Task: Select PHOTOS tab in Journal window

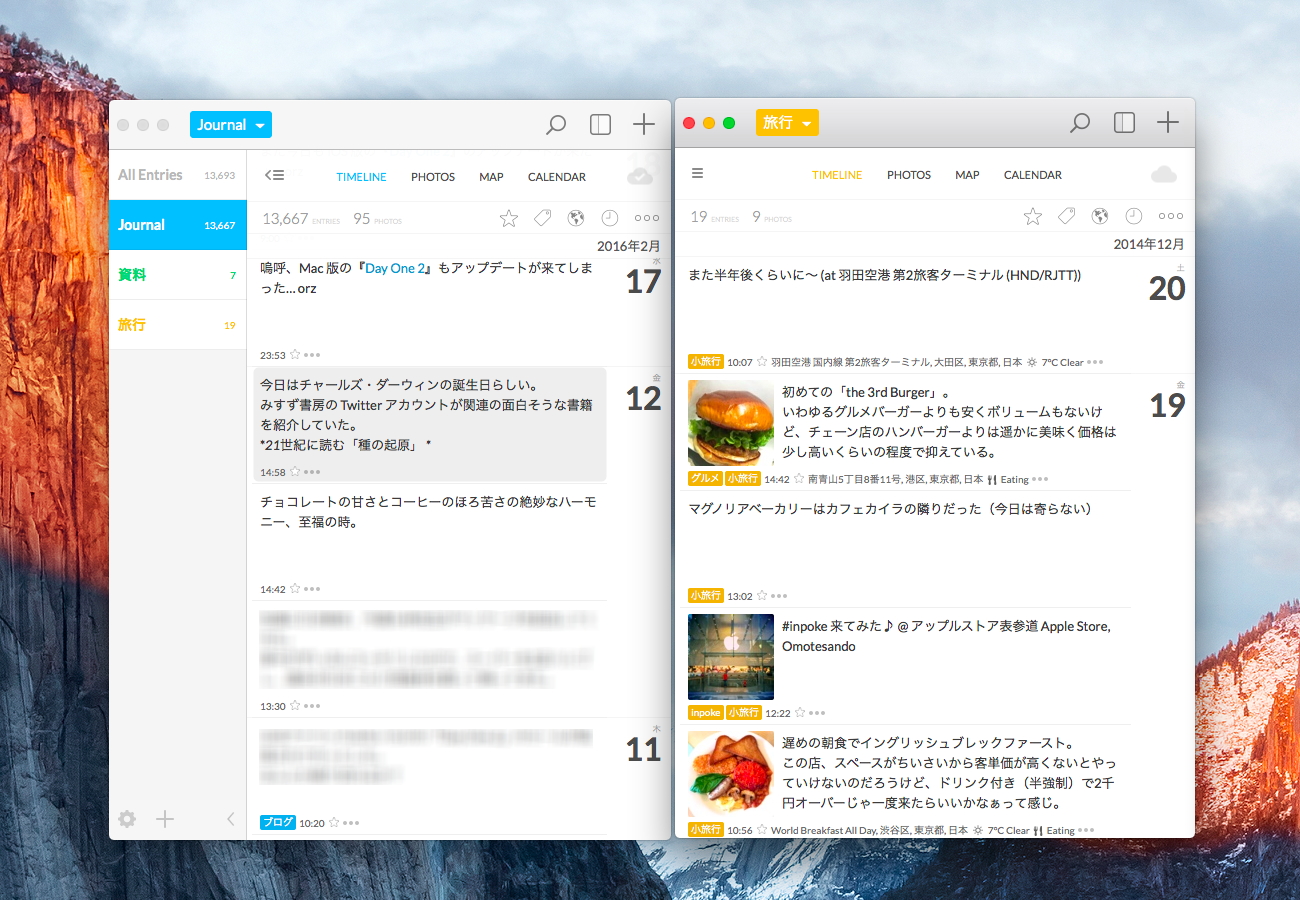Action: coord(433,177)
